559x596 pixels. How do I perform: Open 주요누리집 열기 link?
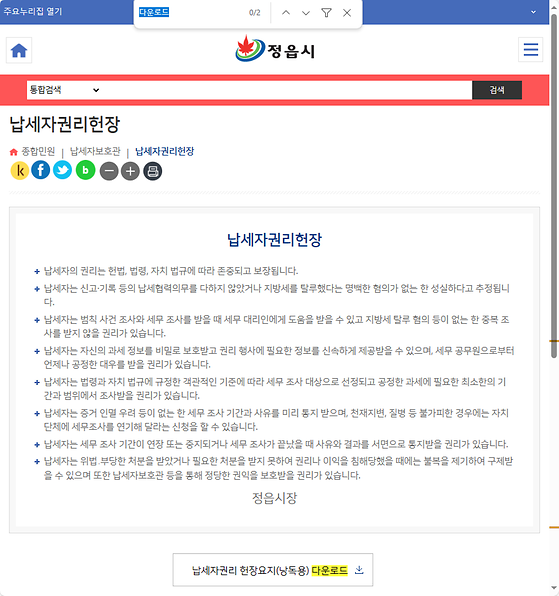(33, 11)
